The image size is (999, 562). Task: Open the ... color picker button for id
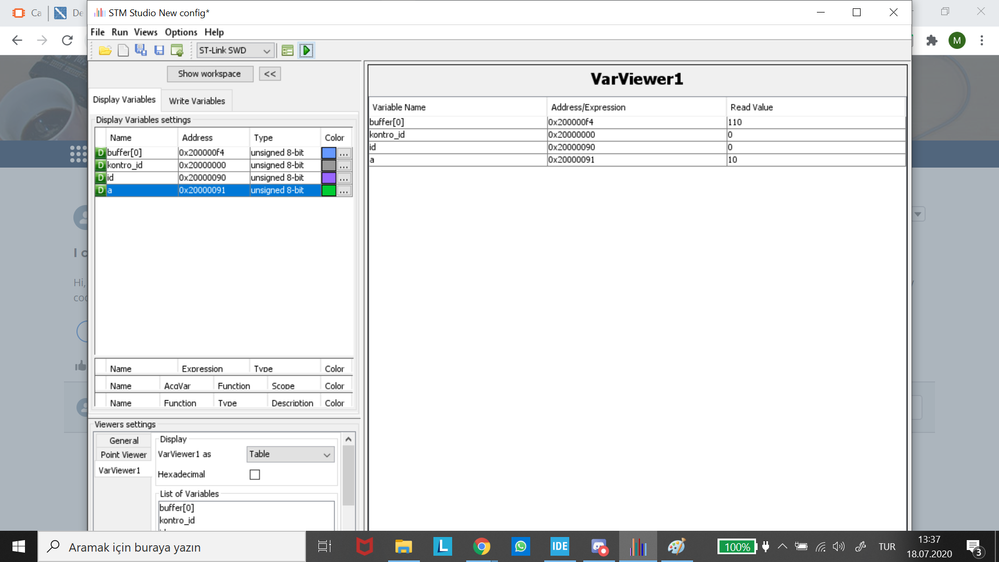344,178
